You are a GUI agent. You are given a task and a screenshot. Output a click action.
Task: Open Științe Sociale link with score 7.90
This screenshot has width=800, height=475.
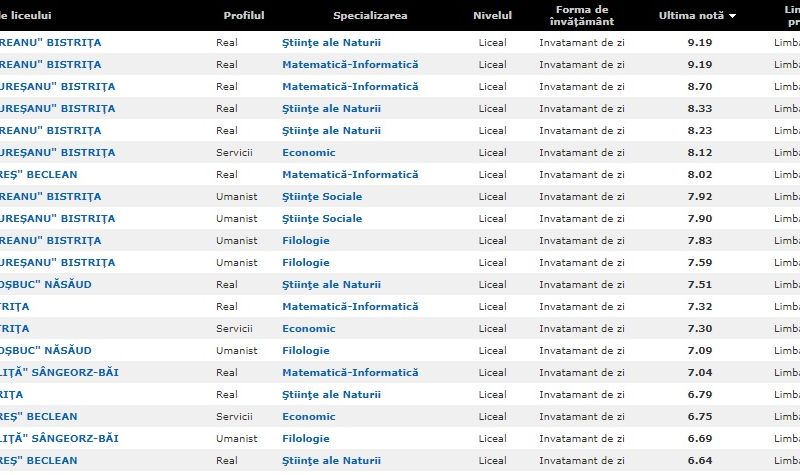[322, 218]
